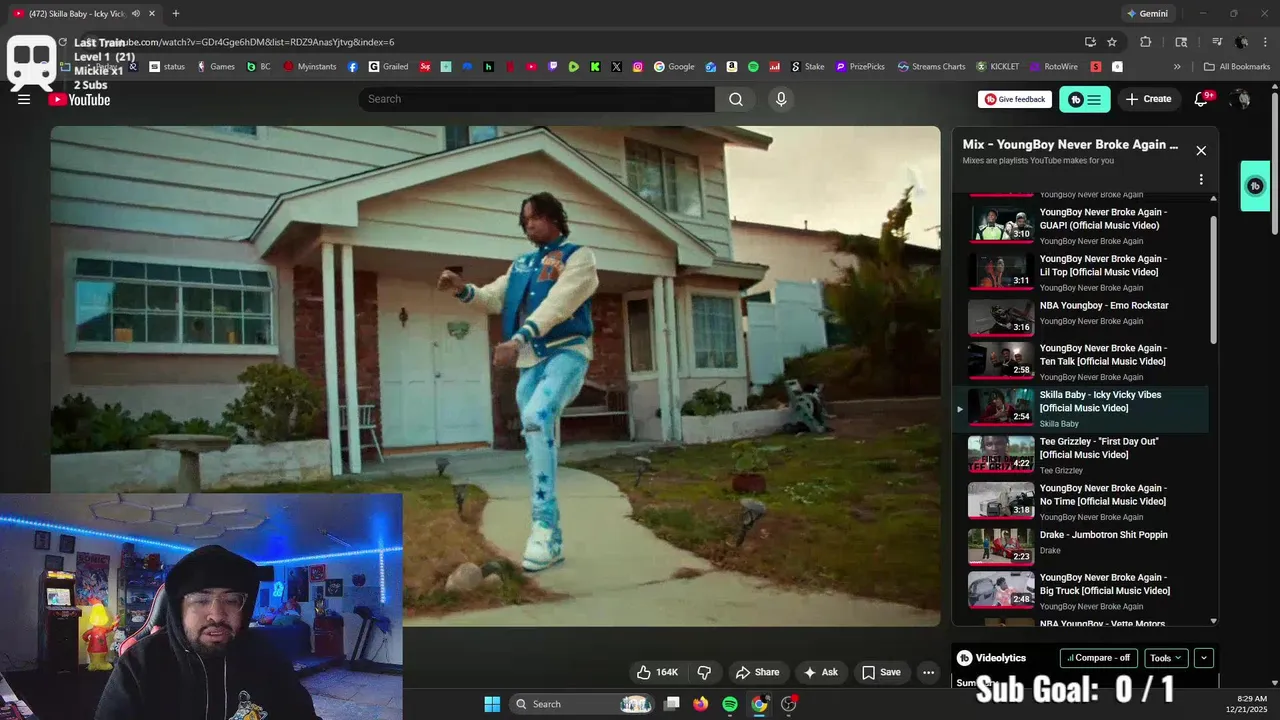Toggle Videolytics Compare off button
Viewport: 1280px width, 720px height.
[x=1098, y=658]
